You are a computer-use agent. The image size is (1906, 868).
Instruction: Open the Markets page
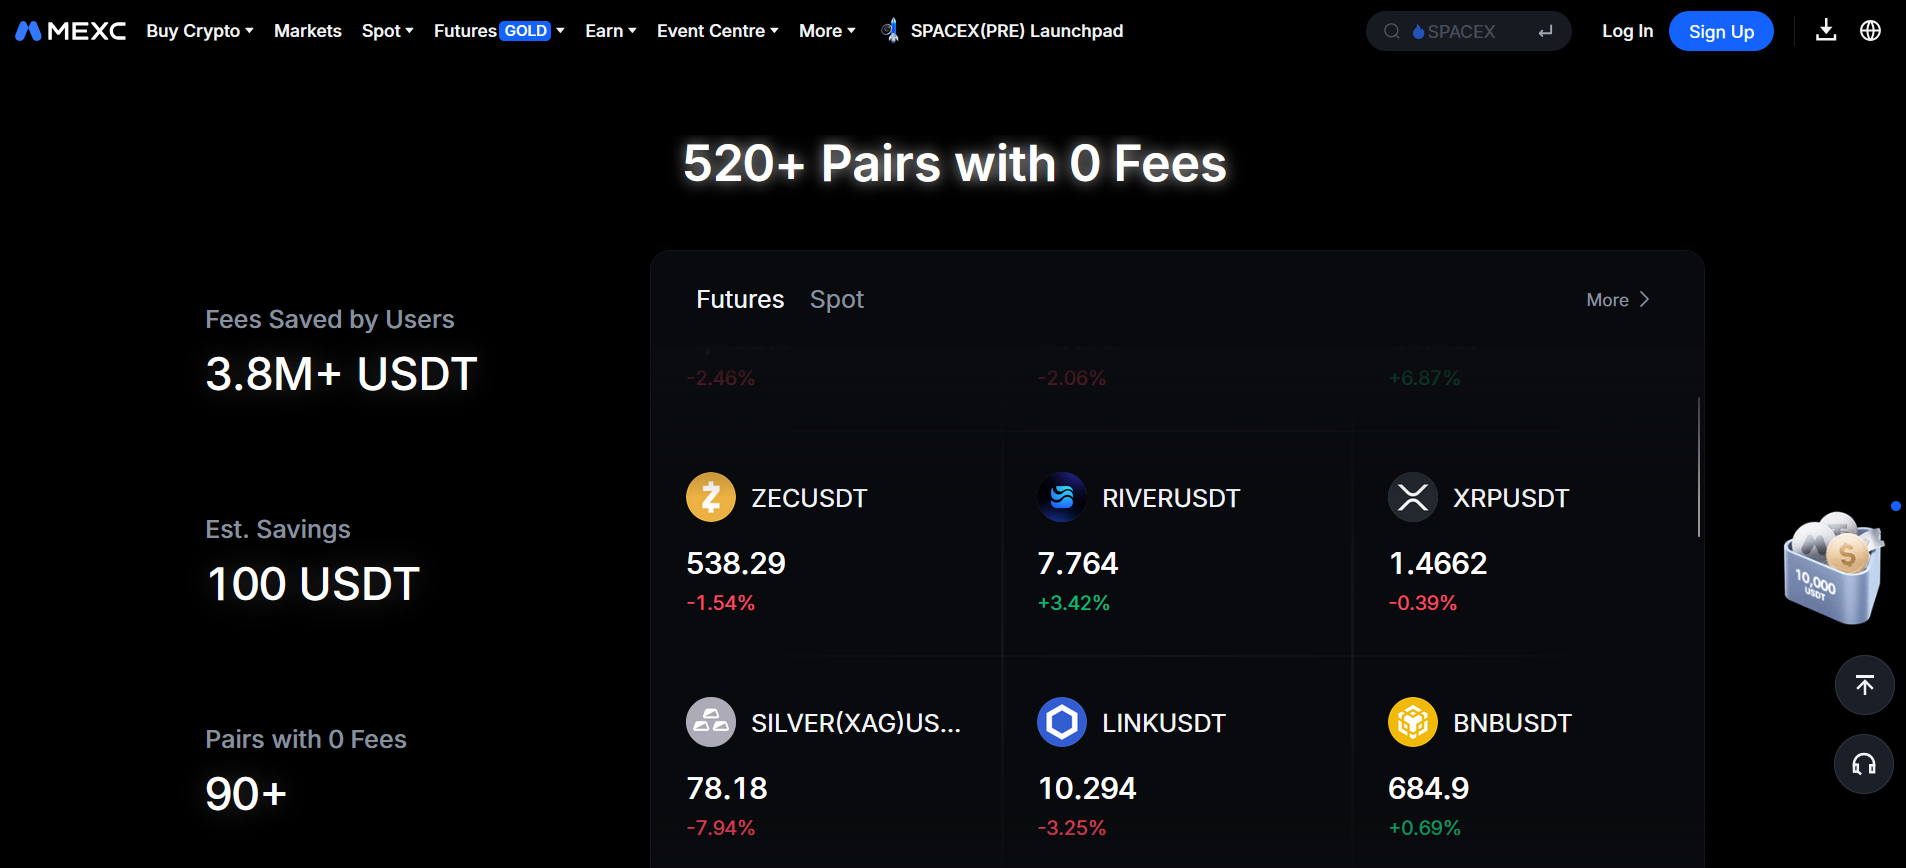coord(308,31)
